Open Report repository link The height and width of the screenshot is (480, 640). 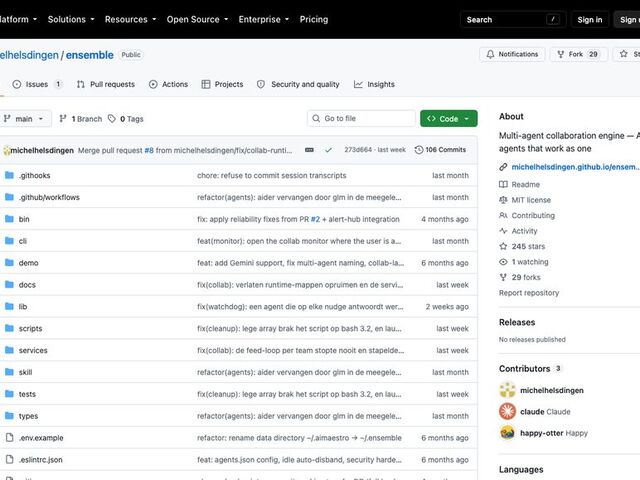click(x=529, y=293)
